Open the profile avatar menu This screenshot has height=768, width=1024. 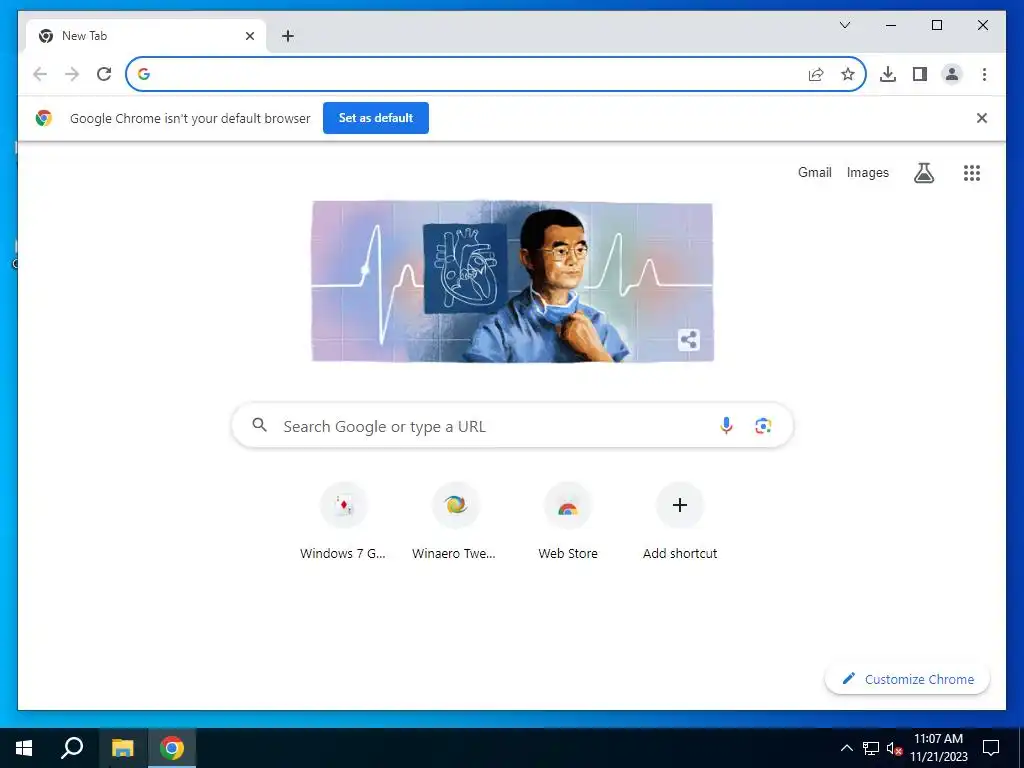pyautogui.click(x=952, y=74)
